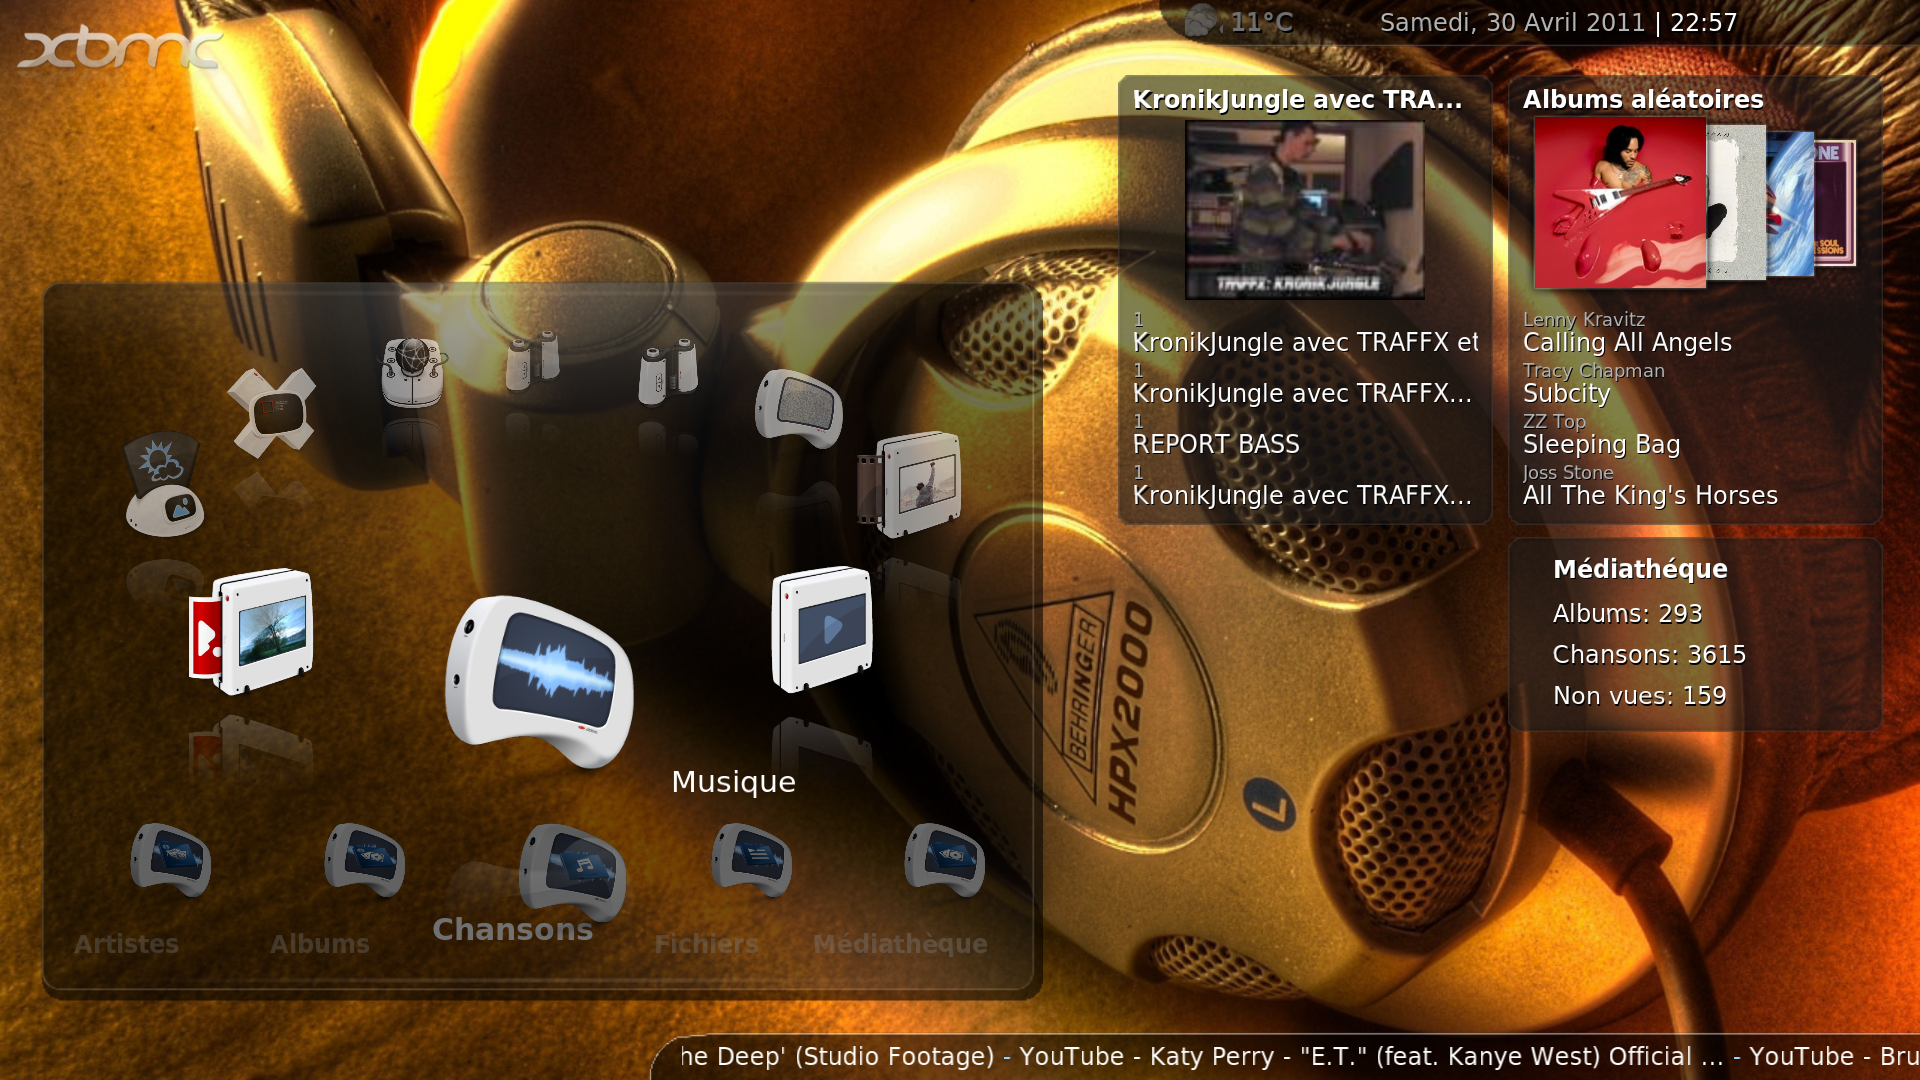
Task: Select the Albums submenu label
Action: tap(320, 944)
